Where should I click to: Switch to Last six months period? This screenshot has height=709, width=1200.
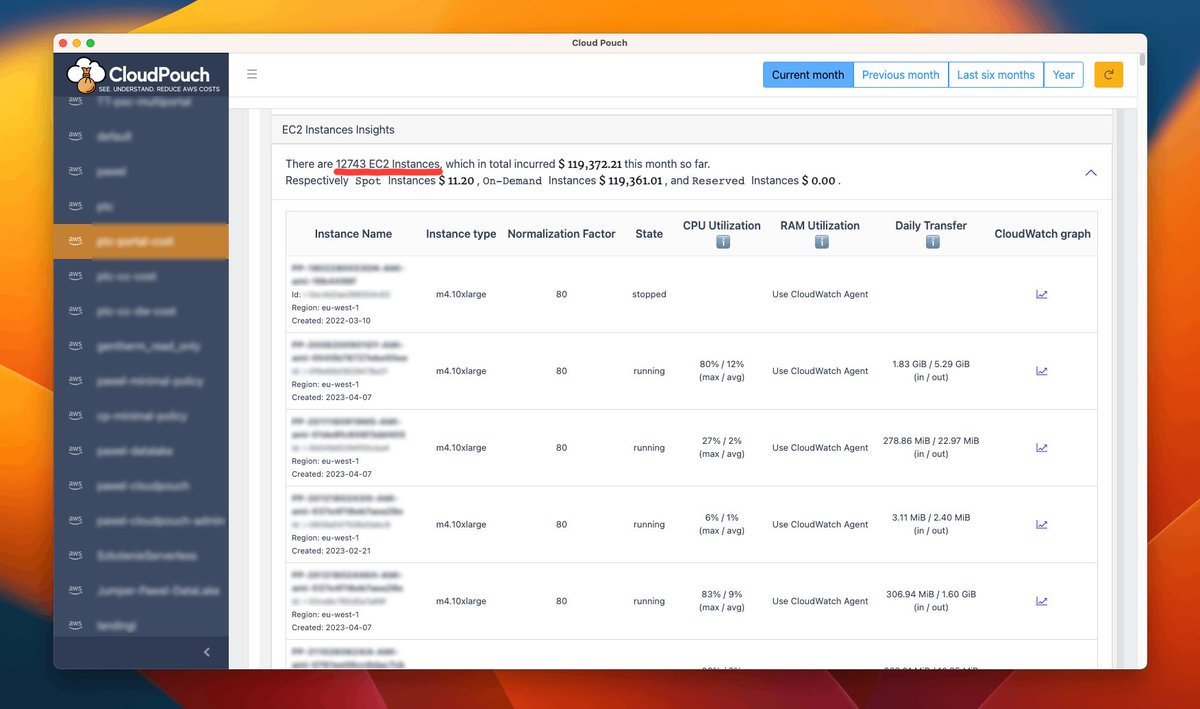[996, 75]
